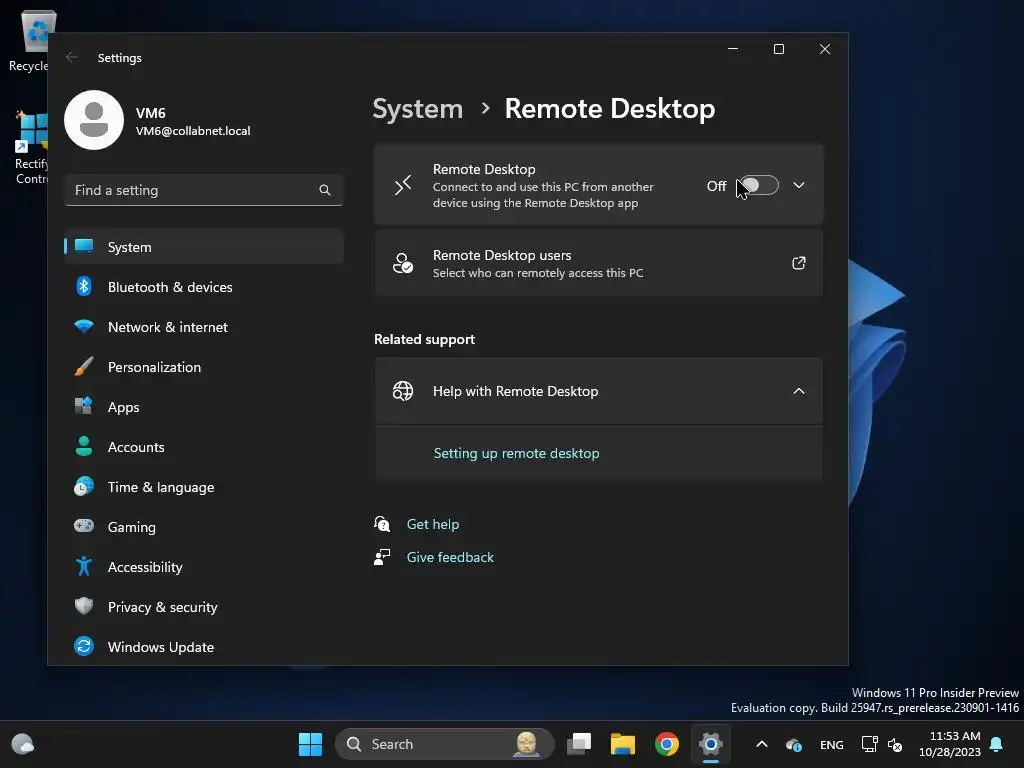The height and width of the screenshot is (768, 1024).
Task: Click the Apps icon in sidebar
Action: (x=84, y=406)
